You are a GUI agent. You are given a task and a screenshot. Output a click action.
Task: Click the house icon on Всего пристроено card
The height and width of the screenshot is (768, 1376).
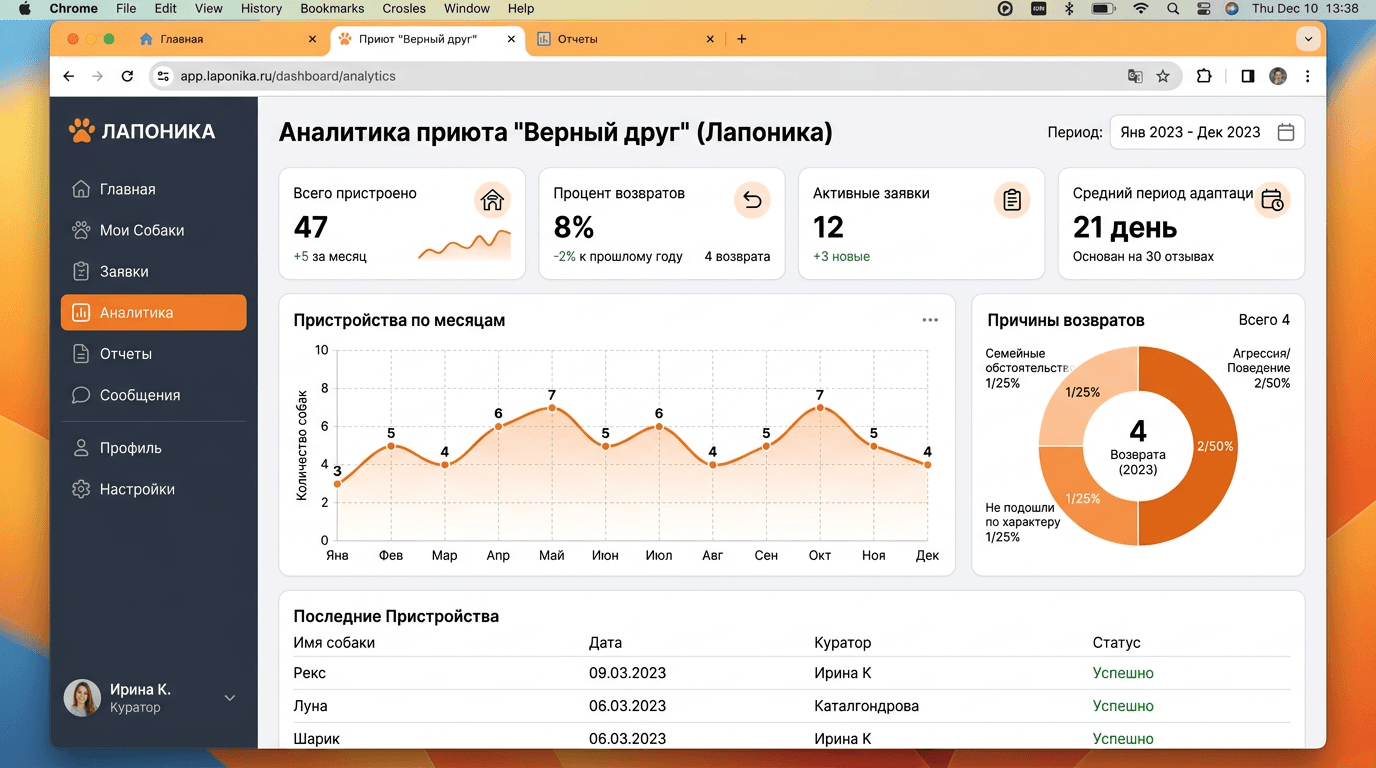(492, 200)
